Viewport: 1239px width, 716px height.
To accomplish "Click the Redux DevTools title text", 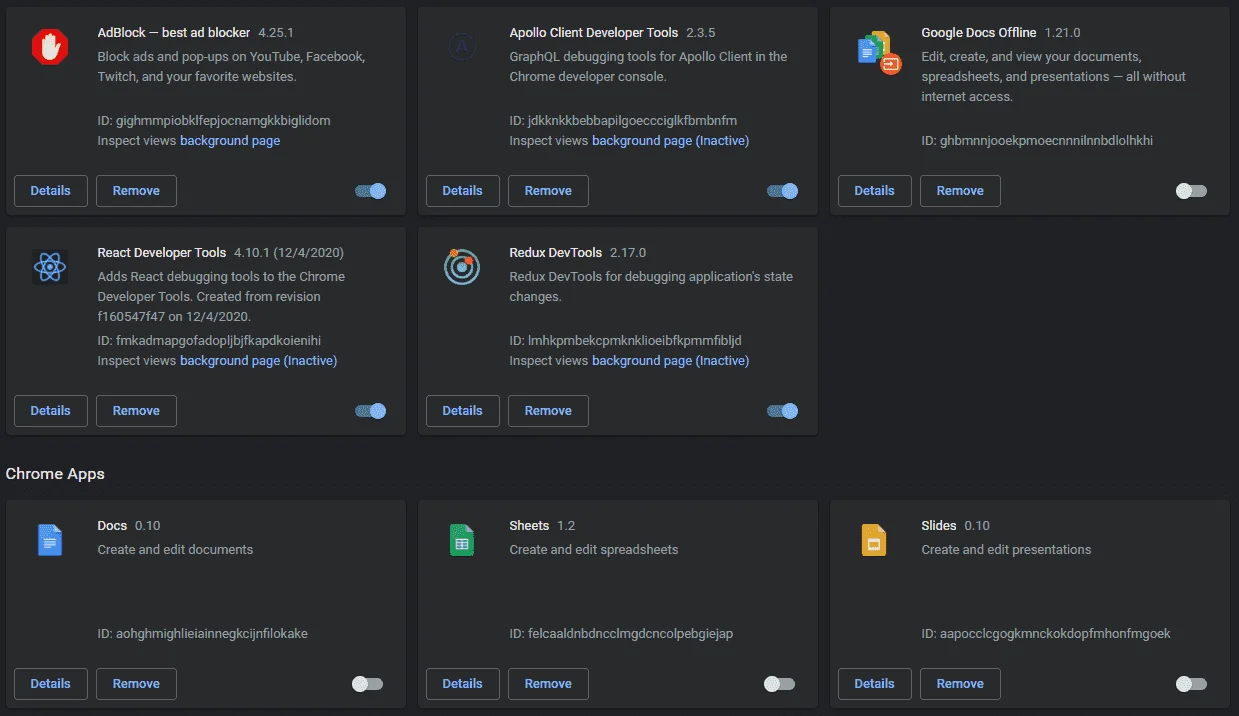I will [x=556, y=253].
